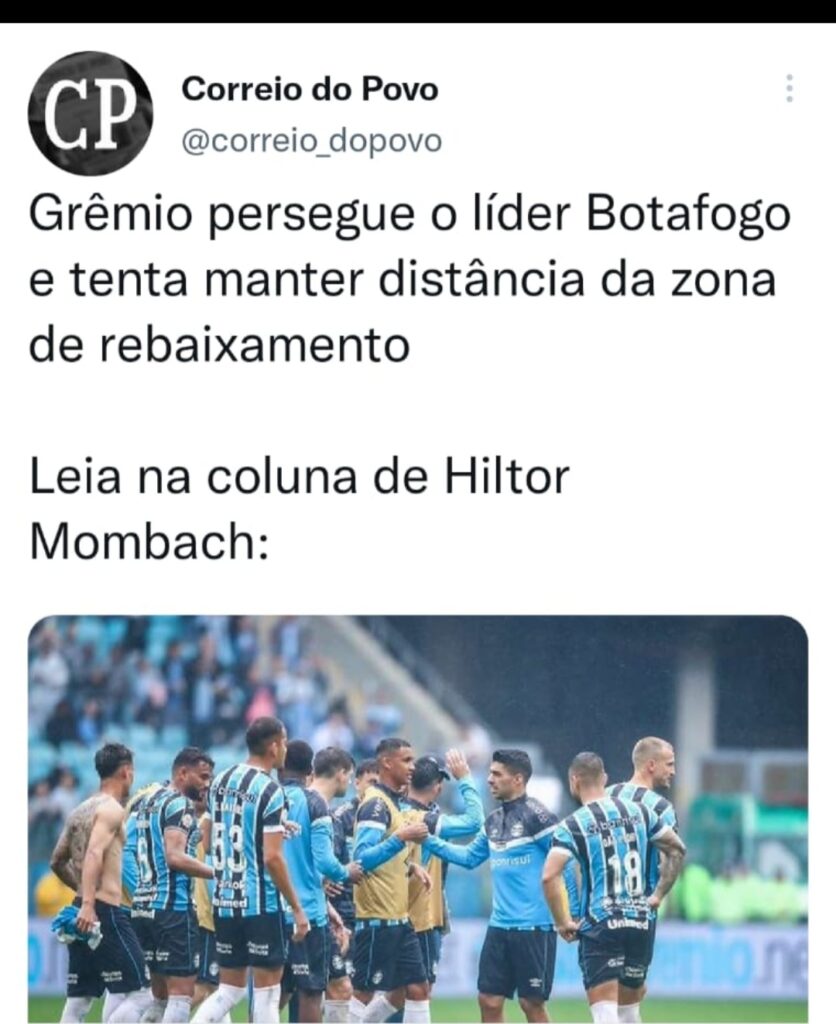Tap 'e tenta manter distância da zona' line

pyautogui.click(x=403, y=280)
